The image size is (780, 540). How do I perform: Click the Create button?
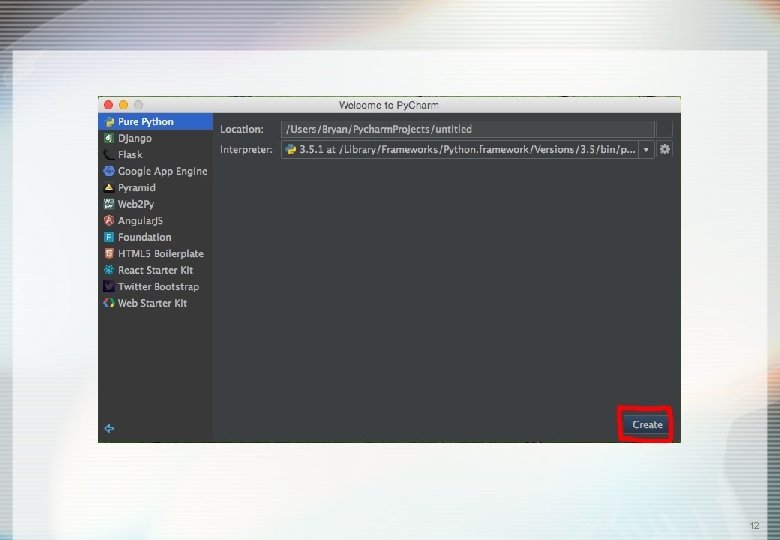[647, 425]
